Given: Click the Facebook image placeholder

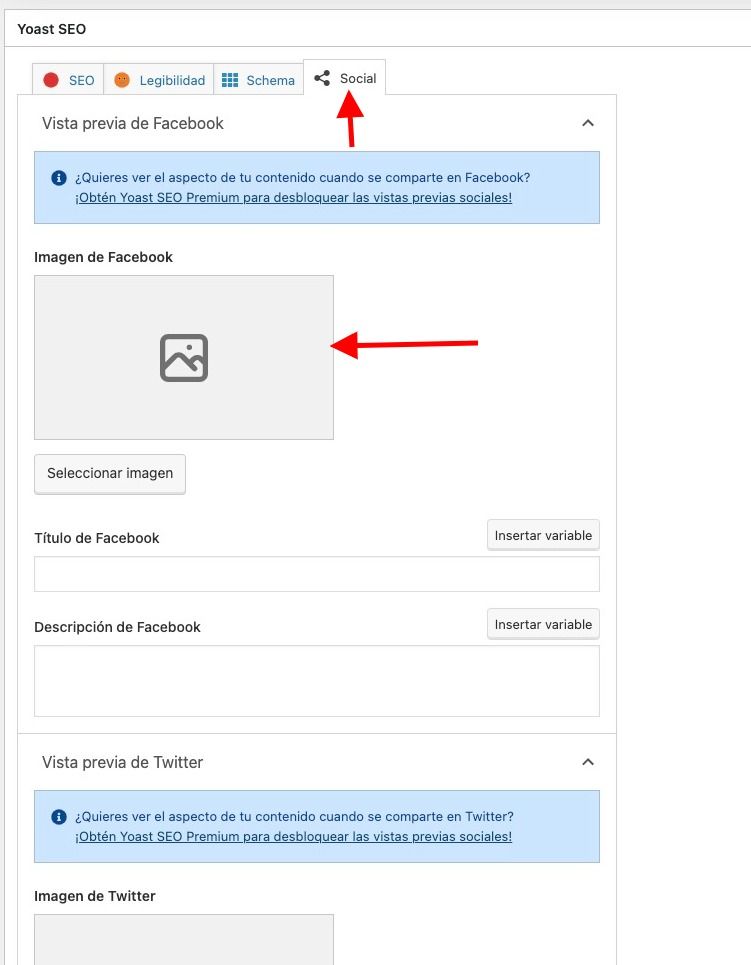Looking at the screenshot, I should (x=184, y=358).
